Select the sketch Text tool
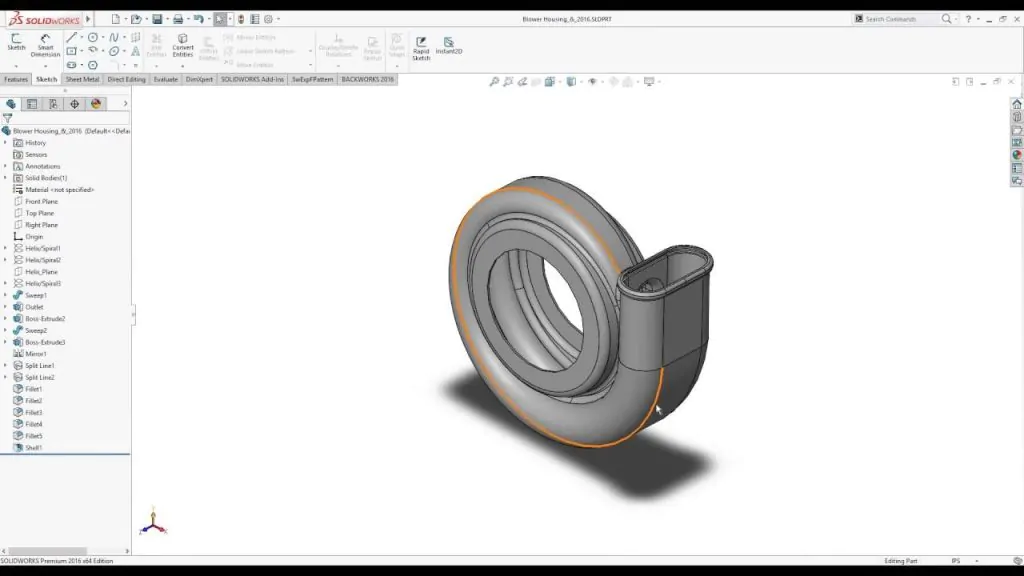Screen dimensions: 1024x576 135,51
